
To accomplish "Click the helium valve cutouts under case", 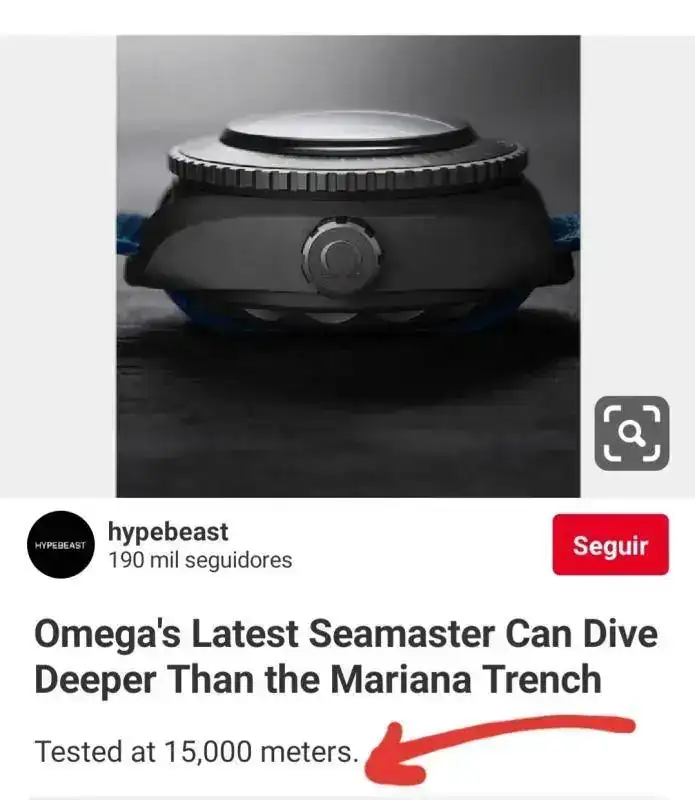I will 334,314.
